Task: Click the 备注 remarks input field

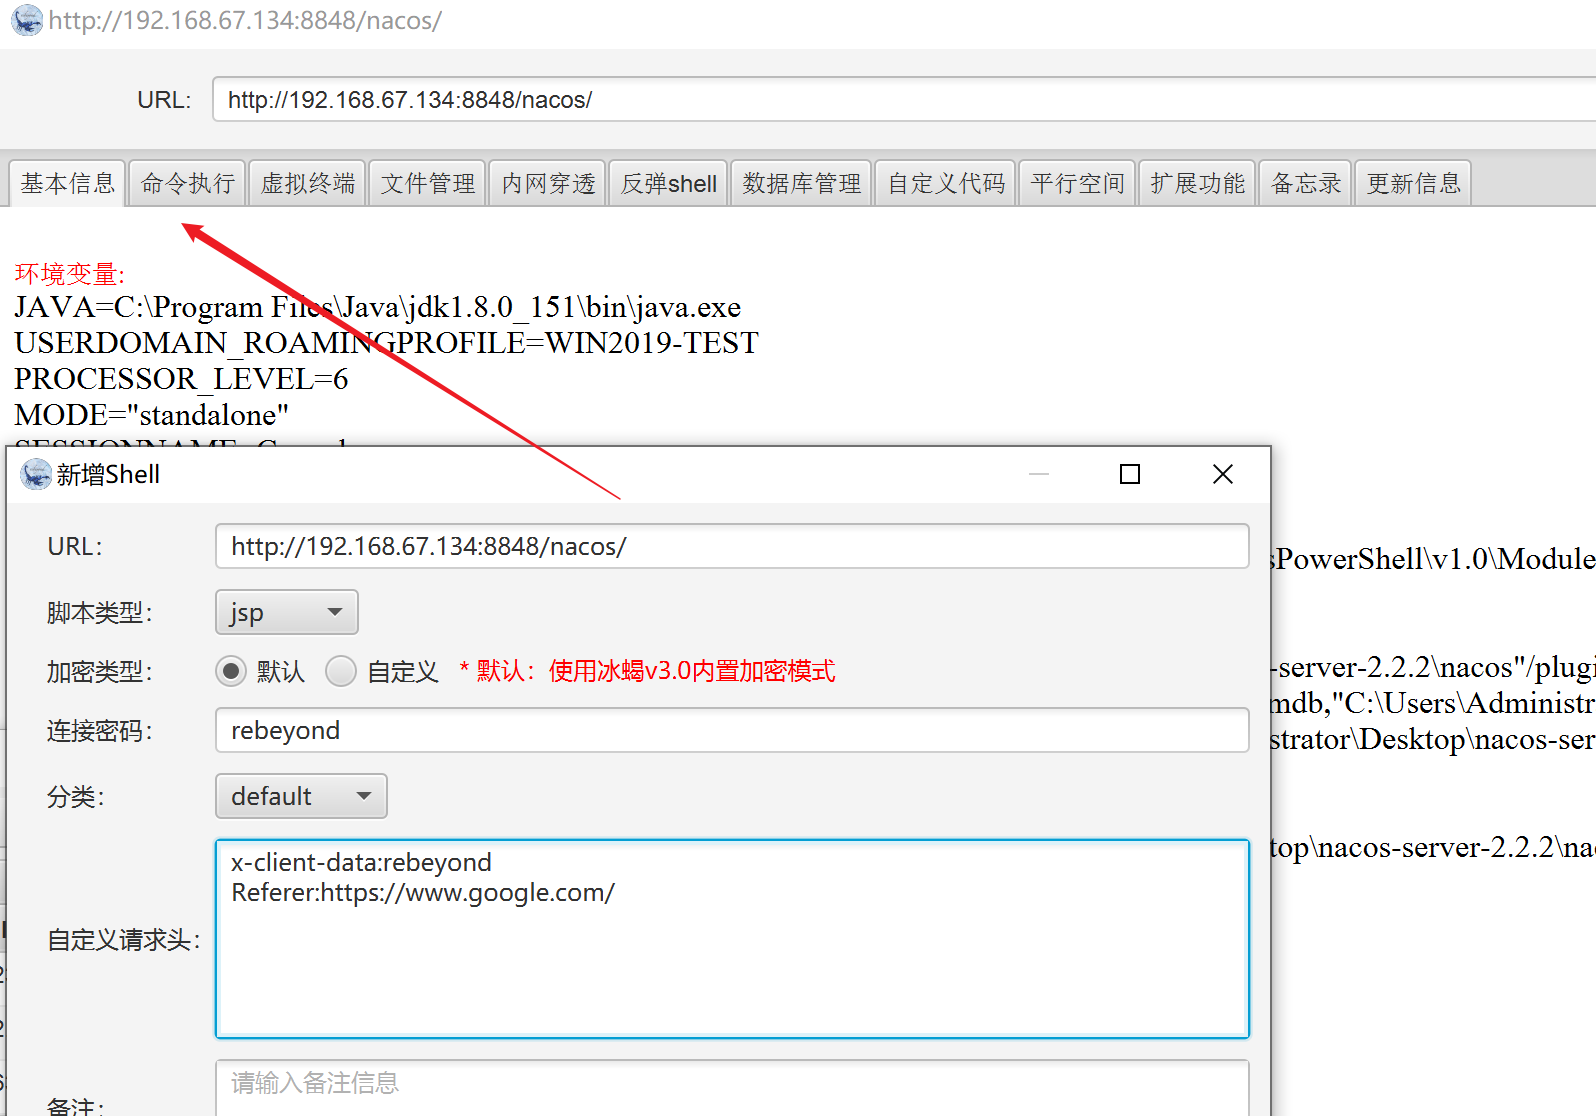Action: click(x=732, y=1088)
